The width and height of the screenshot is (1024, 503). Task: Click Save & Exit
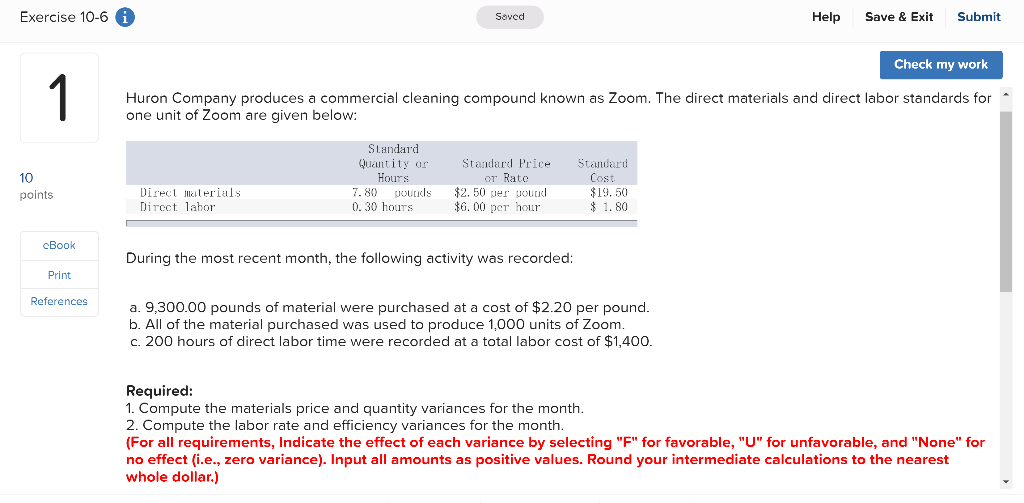(898, 17)
